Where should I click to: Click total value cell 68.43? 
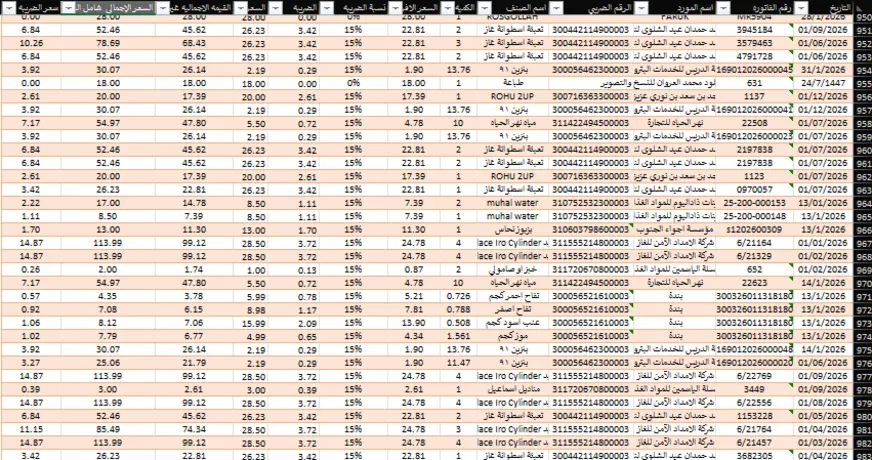(194, 43)
